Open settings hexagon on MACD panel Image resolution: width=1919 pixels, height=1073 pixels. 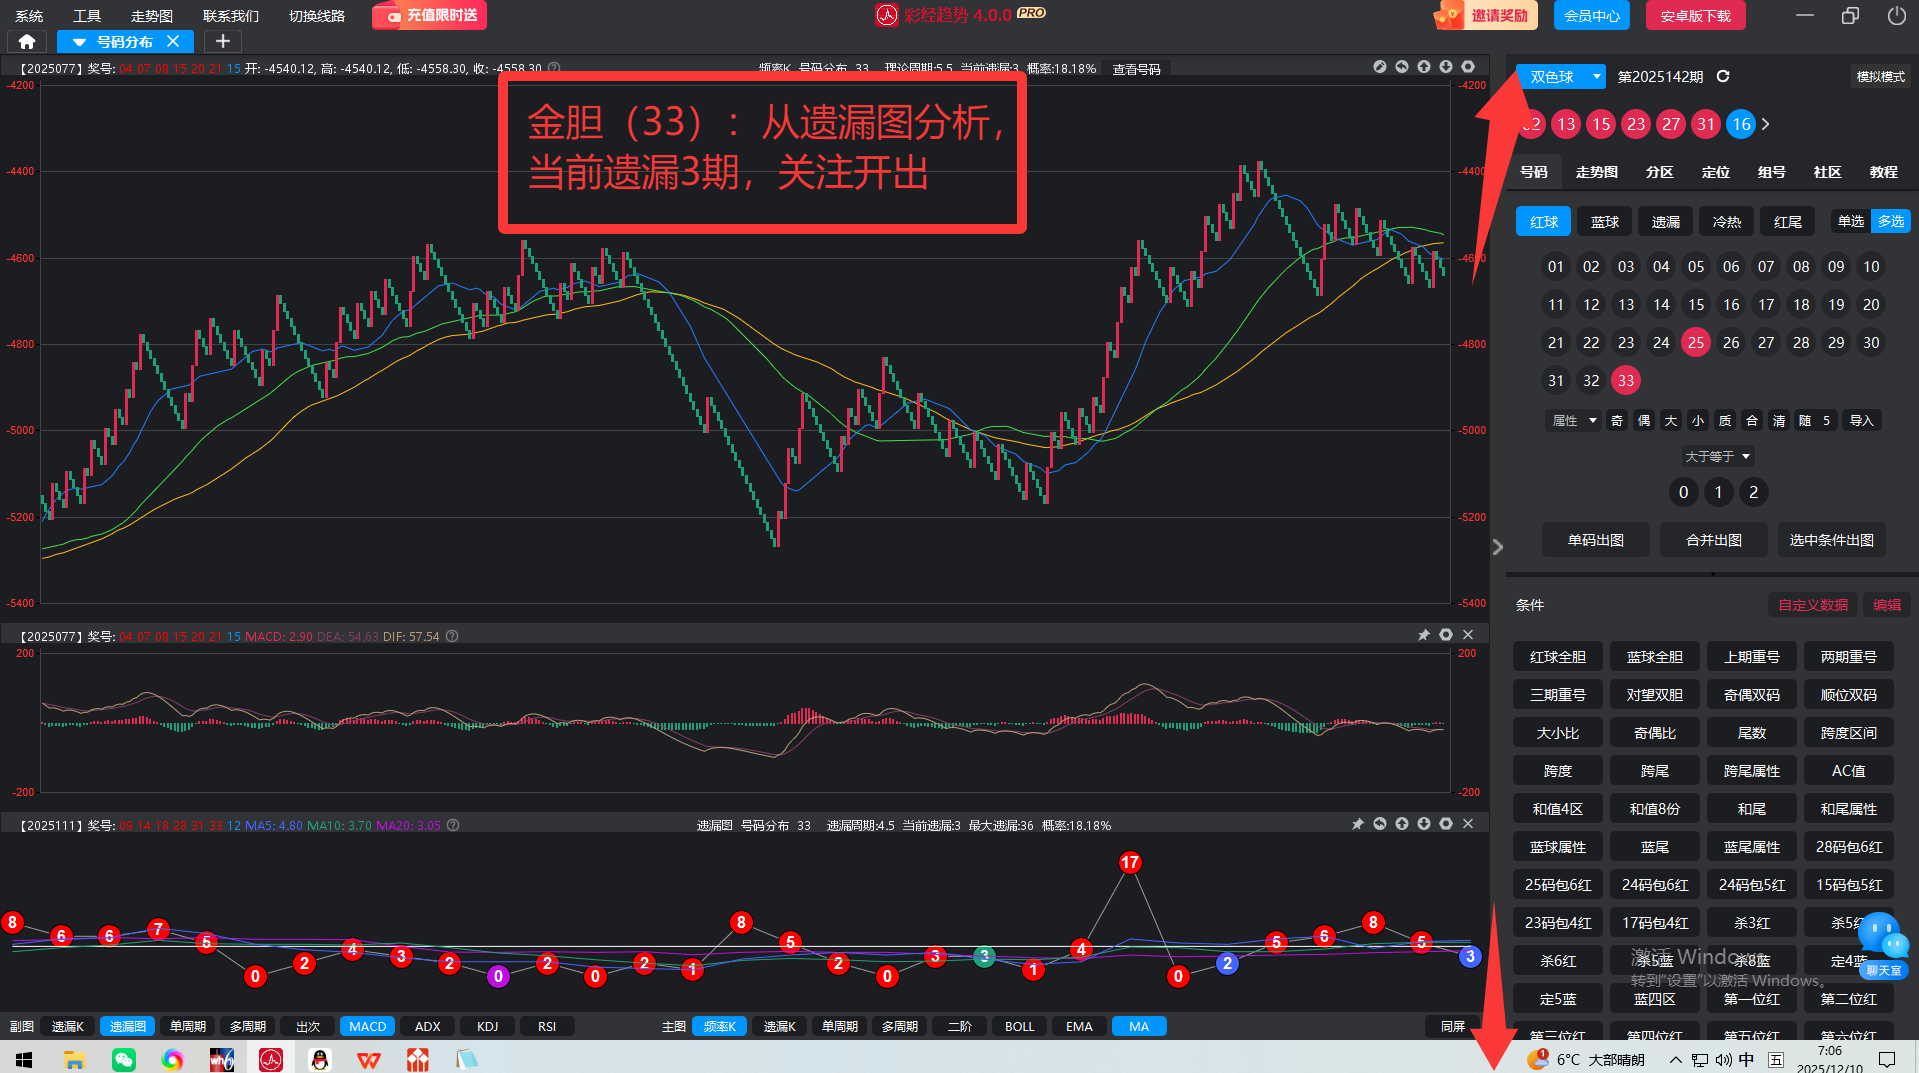pyautogui.click(x=1446, y=635)
